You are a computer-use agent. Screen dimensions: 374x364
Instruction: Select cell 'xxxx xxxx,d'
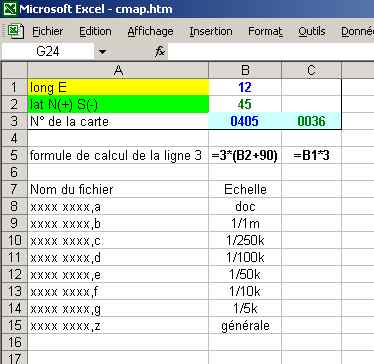[118, 257]
